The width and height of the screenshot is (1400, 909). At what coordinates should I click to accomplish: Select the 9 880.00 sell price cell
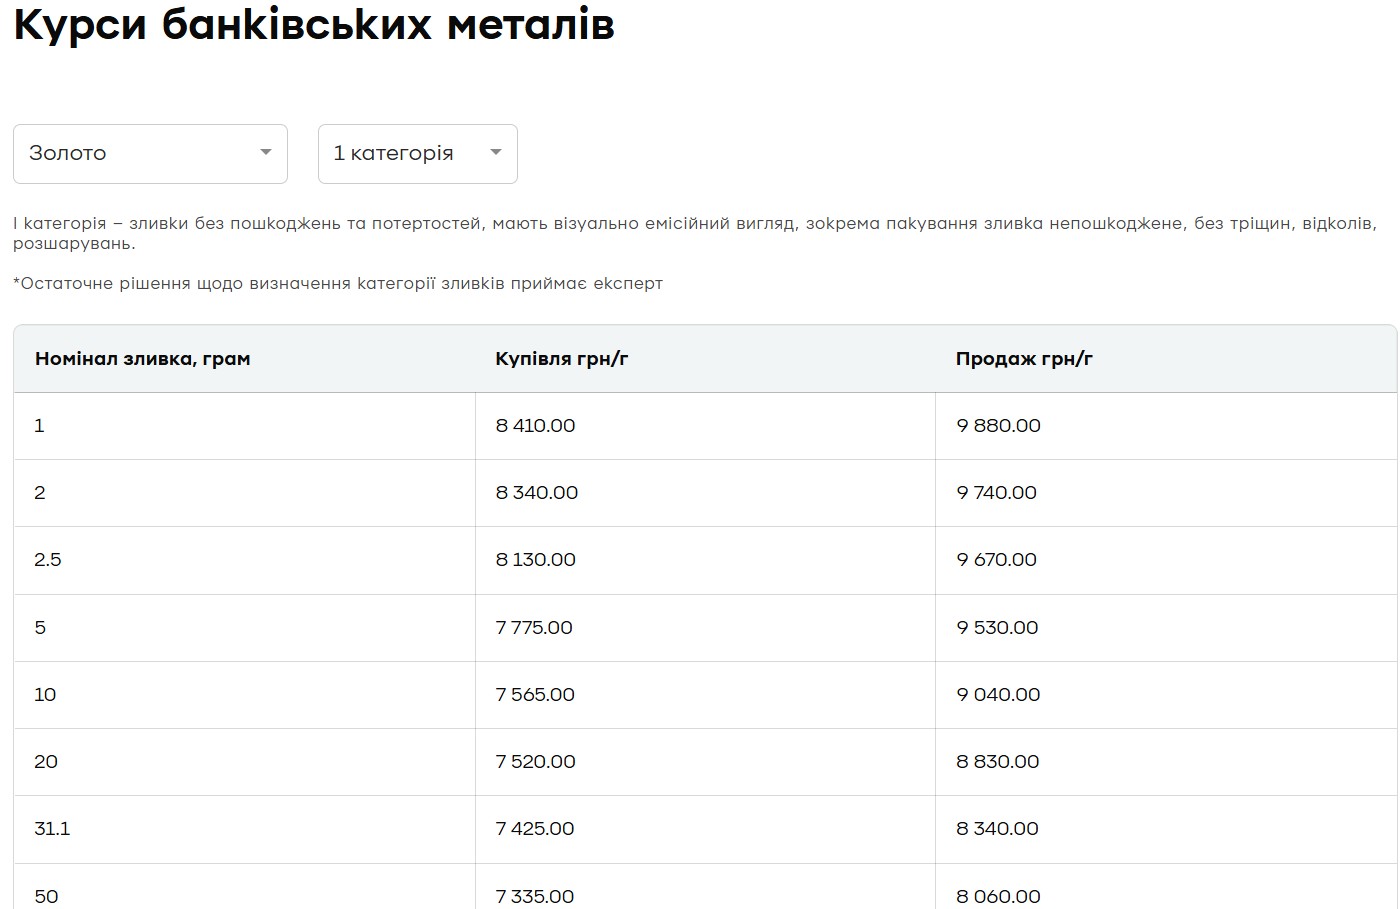tap(1166, 426)
